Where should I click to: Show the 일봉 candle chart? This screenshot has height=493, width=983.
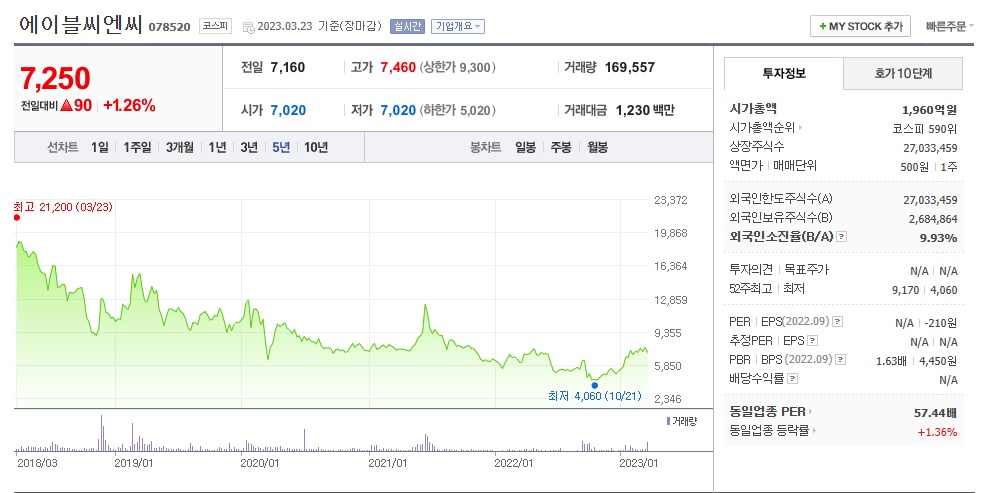(525, 147)
